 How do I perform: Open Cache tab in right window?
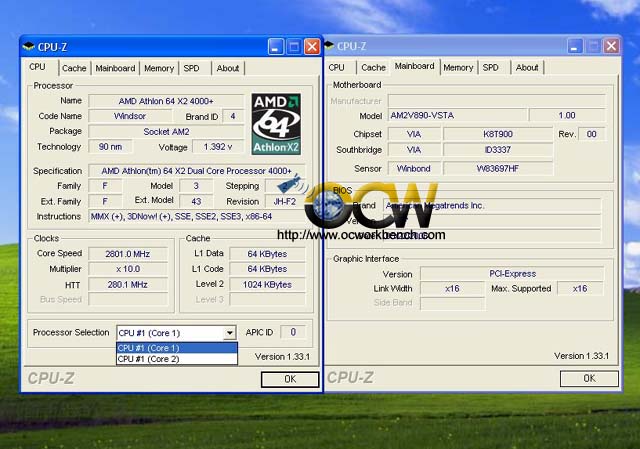pyautogui.click(x=373, y=67)
